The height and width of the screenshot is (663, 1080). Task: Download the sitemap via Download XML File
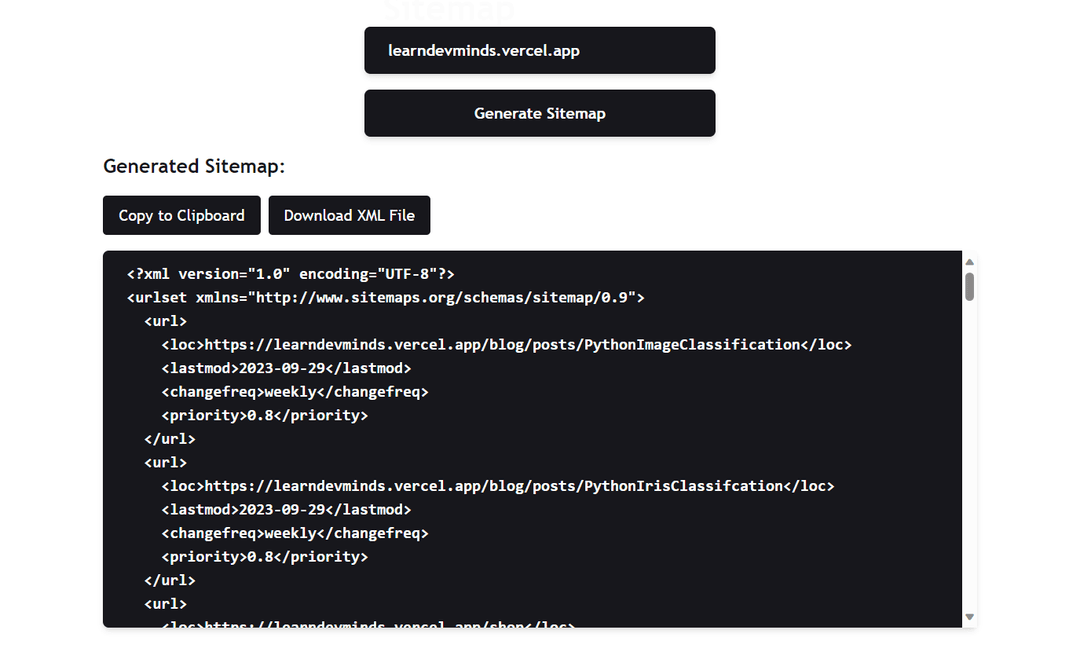(349, 215)
